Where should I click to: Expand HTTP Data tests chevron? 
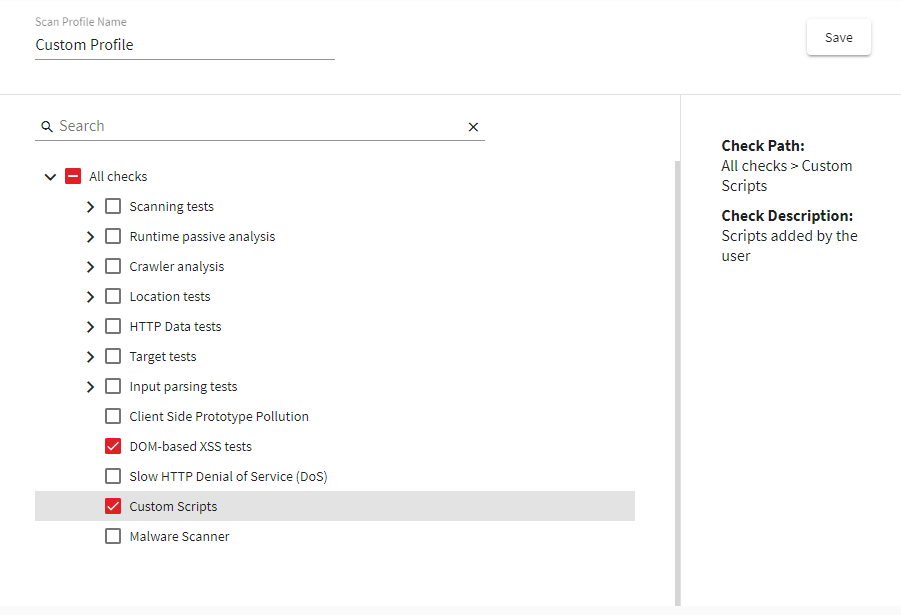point(91,327)
